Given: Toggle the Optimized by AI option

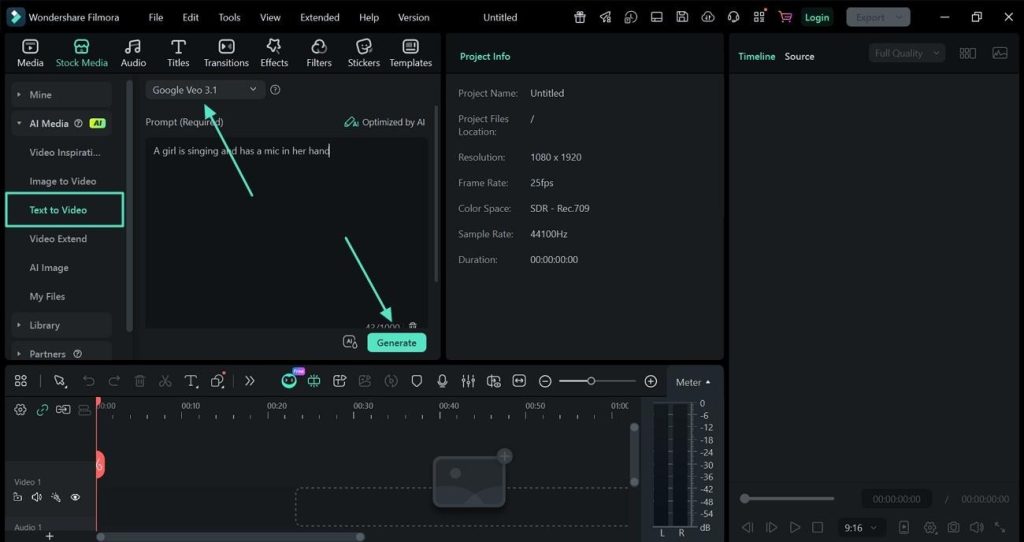Looking at the screenshot, I should (x=385, y=122).
